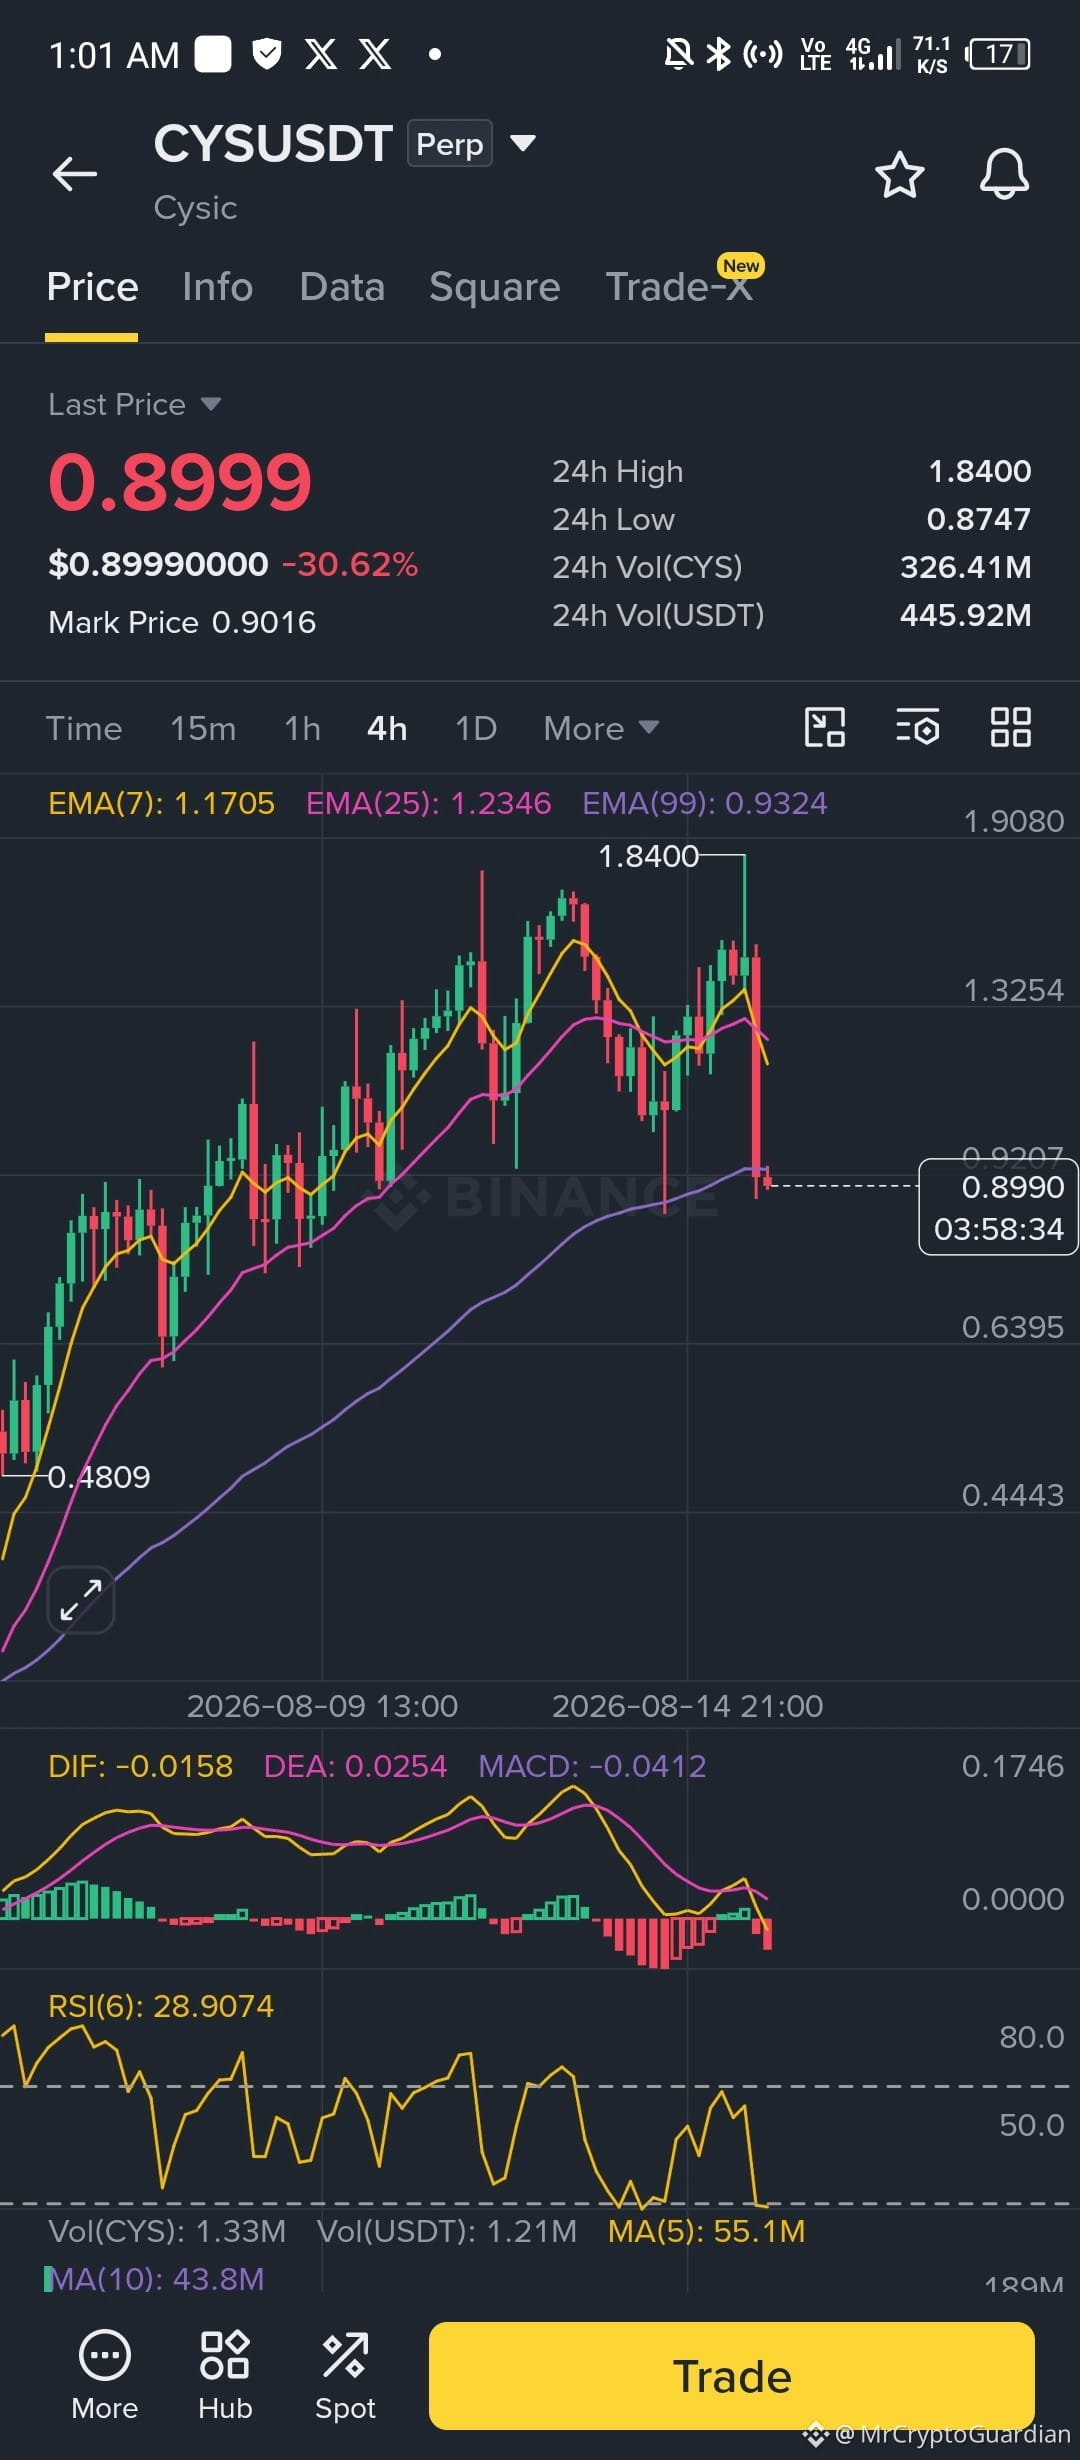The width and height of the screenshot is (1080, 2460).
Task: Tap the RSI(6): 28.9074 label
Action: pyautogui.click(x=161, y=2006)
